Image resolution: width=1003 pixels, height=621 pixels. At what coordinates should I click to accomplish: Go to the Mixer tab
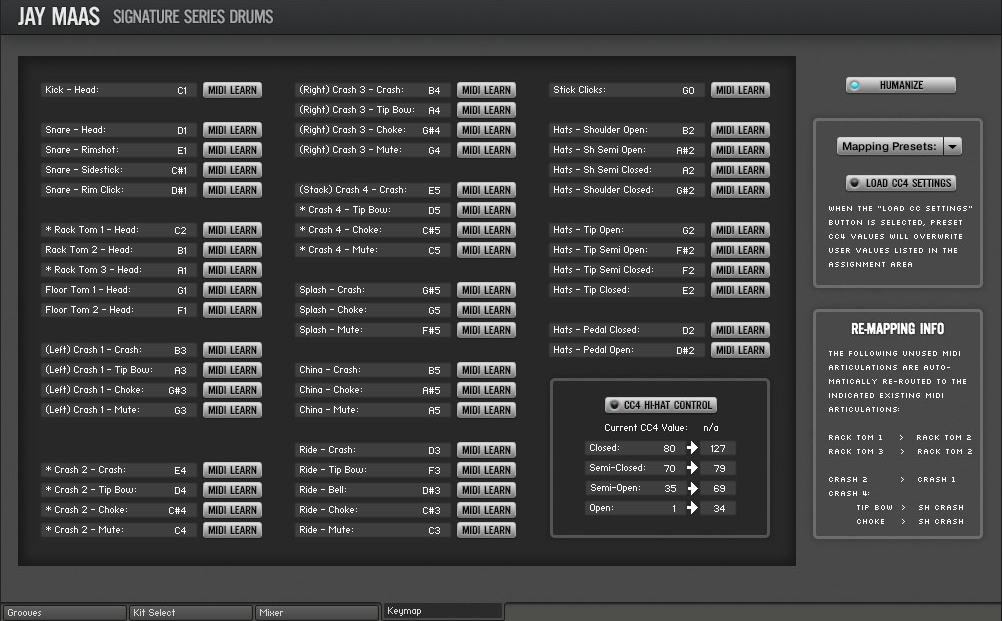coord(316,612)
